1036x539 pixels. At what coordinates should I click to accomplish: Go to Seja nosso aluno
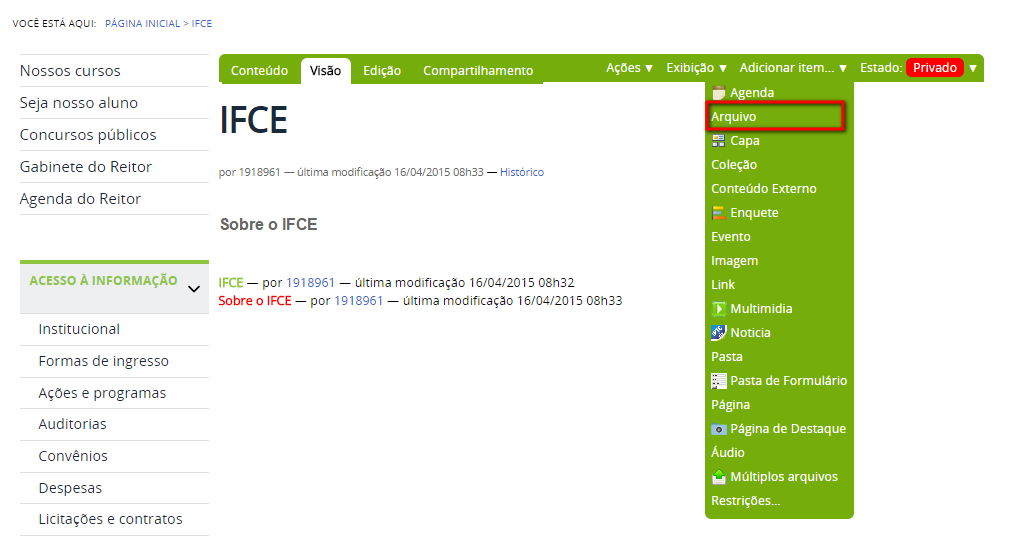click(x=79, y=103)
